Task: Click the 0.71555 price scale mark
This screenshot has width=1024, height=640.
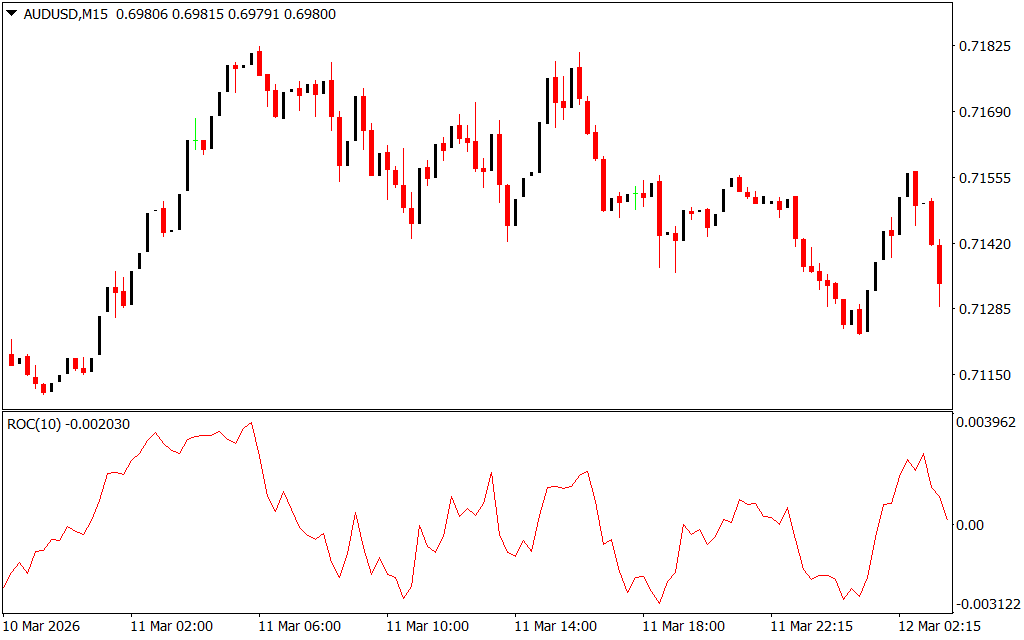Action: [x=985, y=178]
